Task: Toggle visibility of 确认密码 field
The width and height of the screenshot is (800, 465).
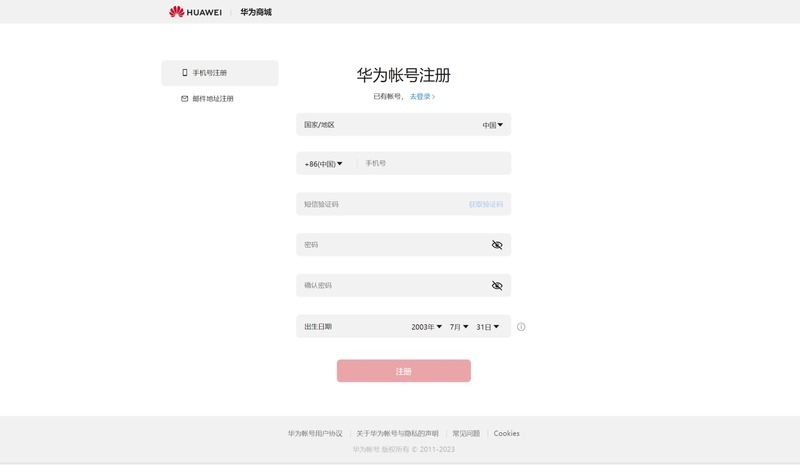Action: 497,285
